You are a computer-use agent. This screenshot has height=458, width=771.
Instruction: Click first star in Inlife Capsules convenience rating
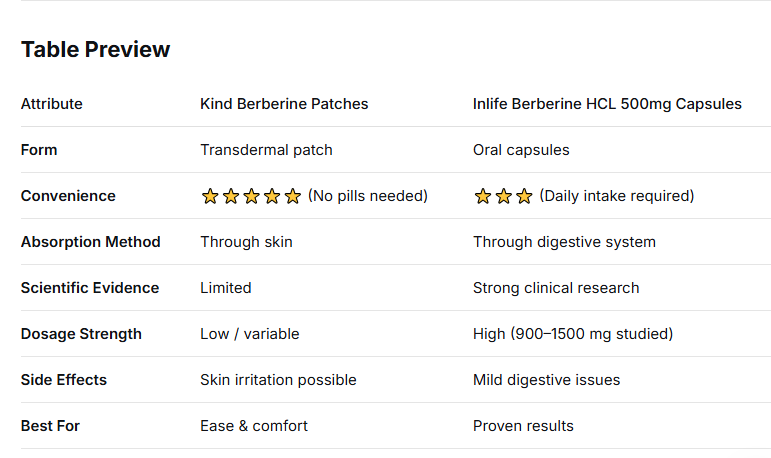482,197
